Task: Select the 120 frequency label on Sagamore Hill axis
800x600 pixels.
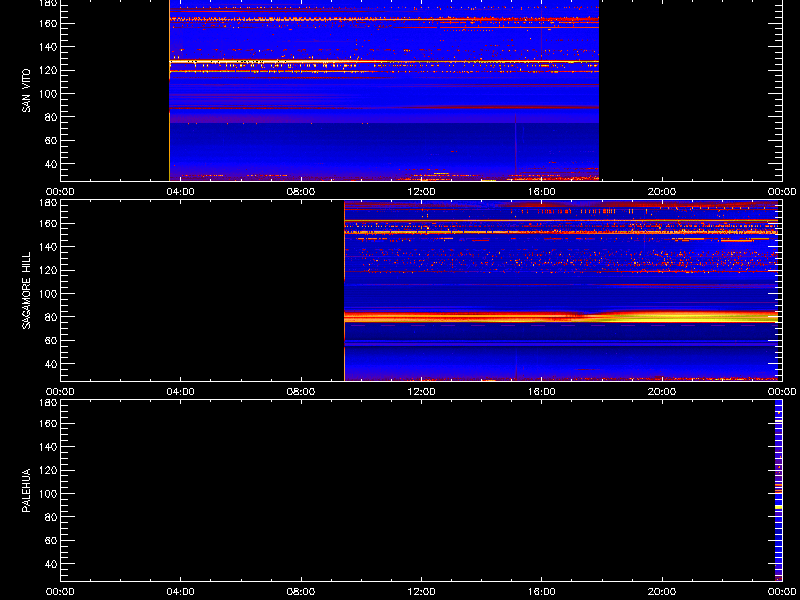Action: pyautogui.click(x=48, y=270)
